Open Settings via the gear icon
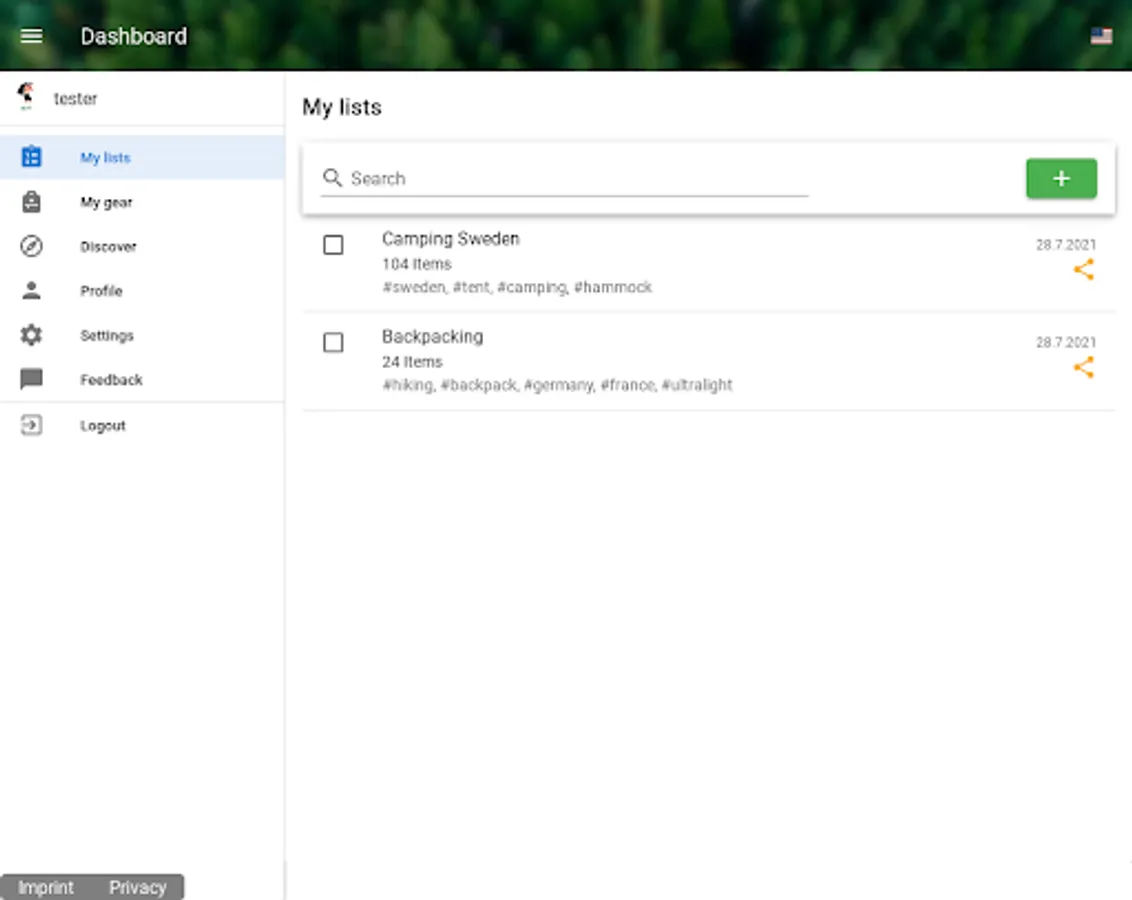1132x900 pixels. [x=31, y=335]
